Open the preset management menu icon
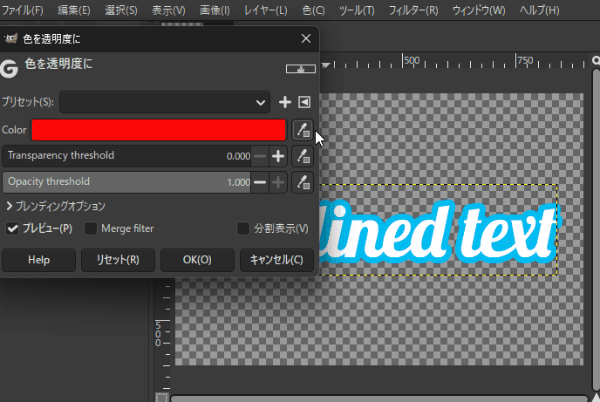The width and height of the screenshot is (600, 402). pos(304,102)
